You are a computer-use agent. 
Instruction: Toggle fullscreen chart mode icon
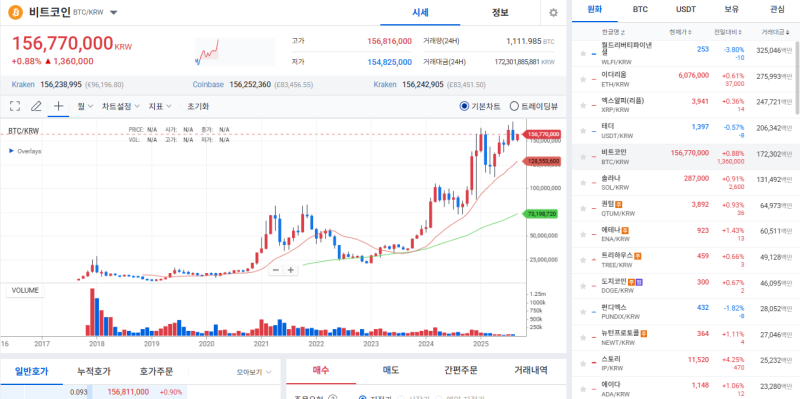coord(15,106)
